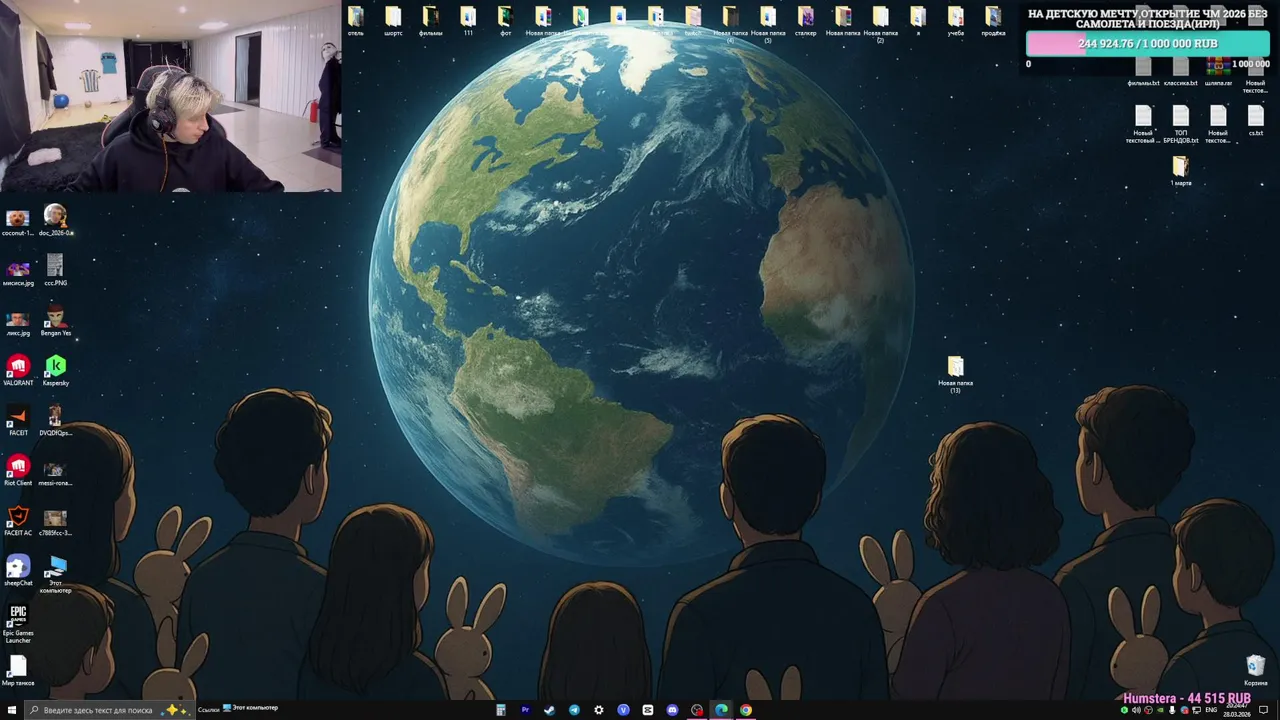This screenshot has height=720, width=1280.
Task: Open the sheepChat desktop icon
Action: 18,571
